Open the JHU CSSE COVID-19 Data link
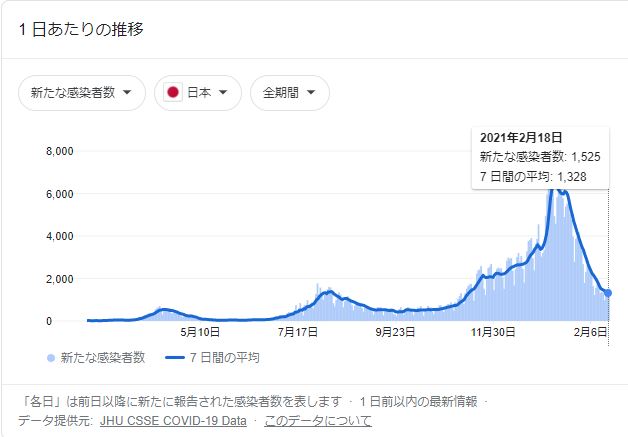 (173, 421)
